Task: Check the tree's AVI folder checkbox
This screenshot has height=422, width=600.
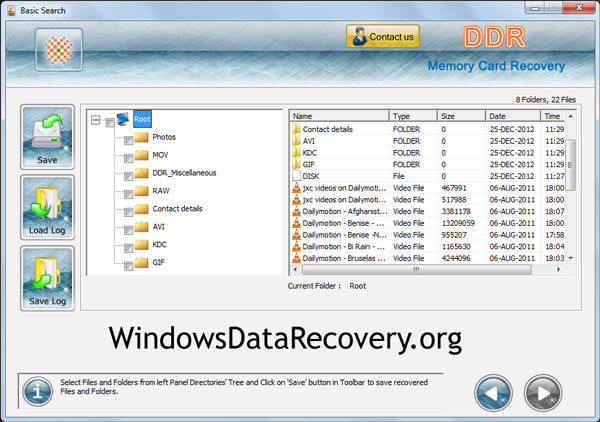Action: pyautogui.click(x=129, y=230)
